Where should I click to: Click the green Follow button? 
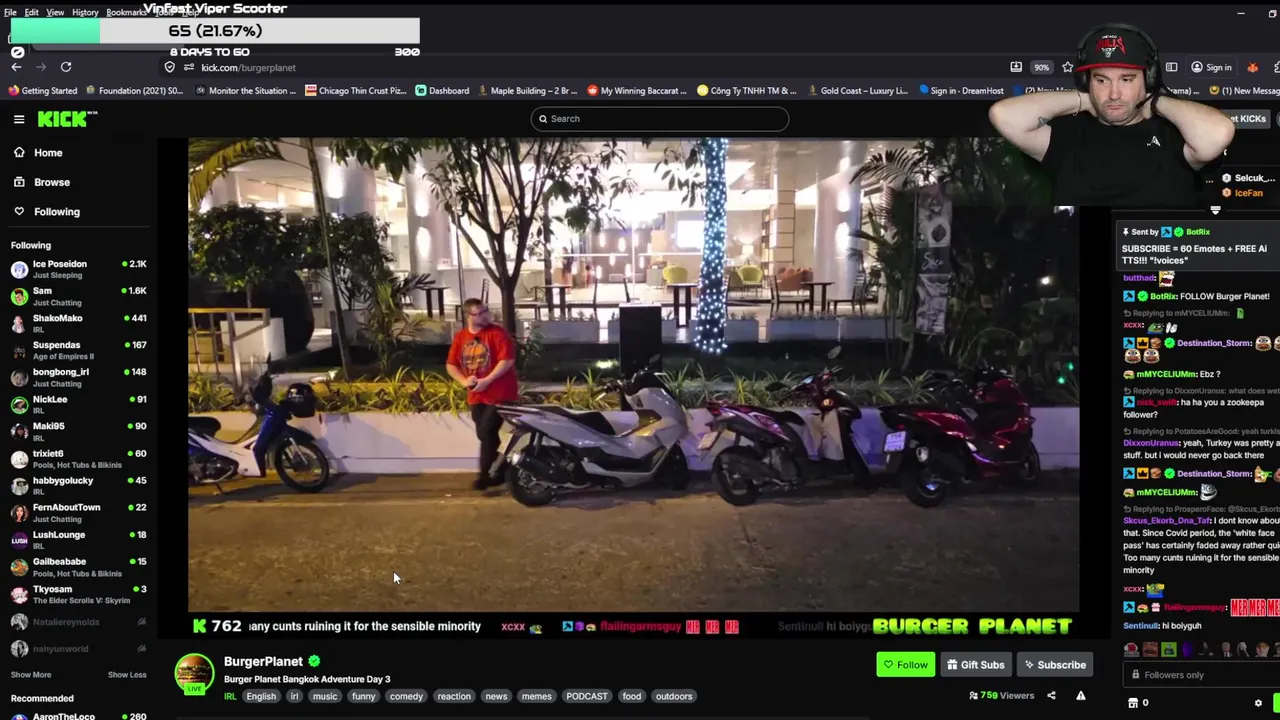[x=905, y=665]
